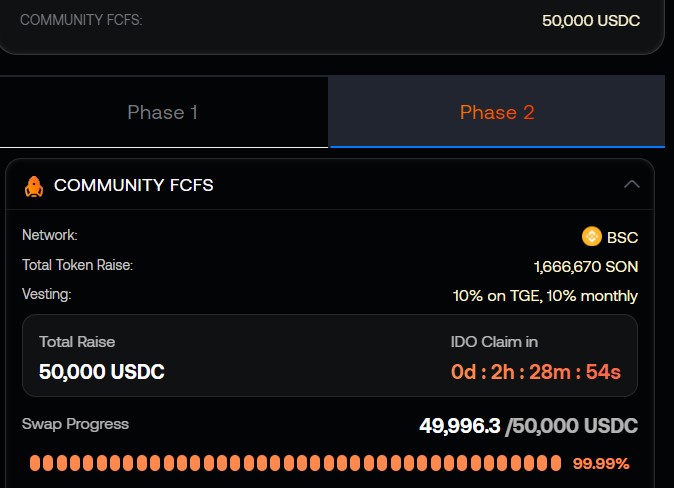This screenshot has height=488, width=674.
Task: Click the IDO Claim countdown timer
Action: pos(535,372)
